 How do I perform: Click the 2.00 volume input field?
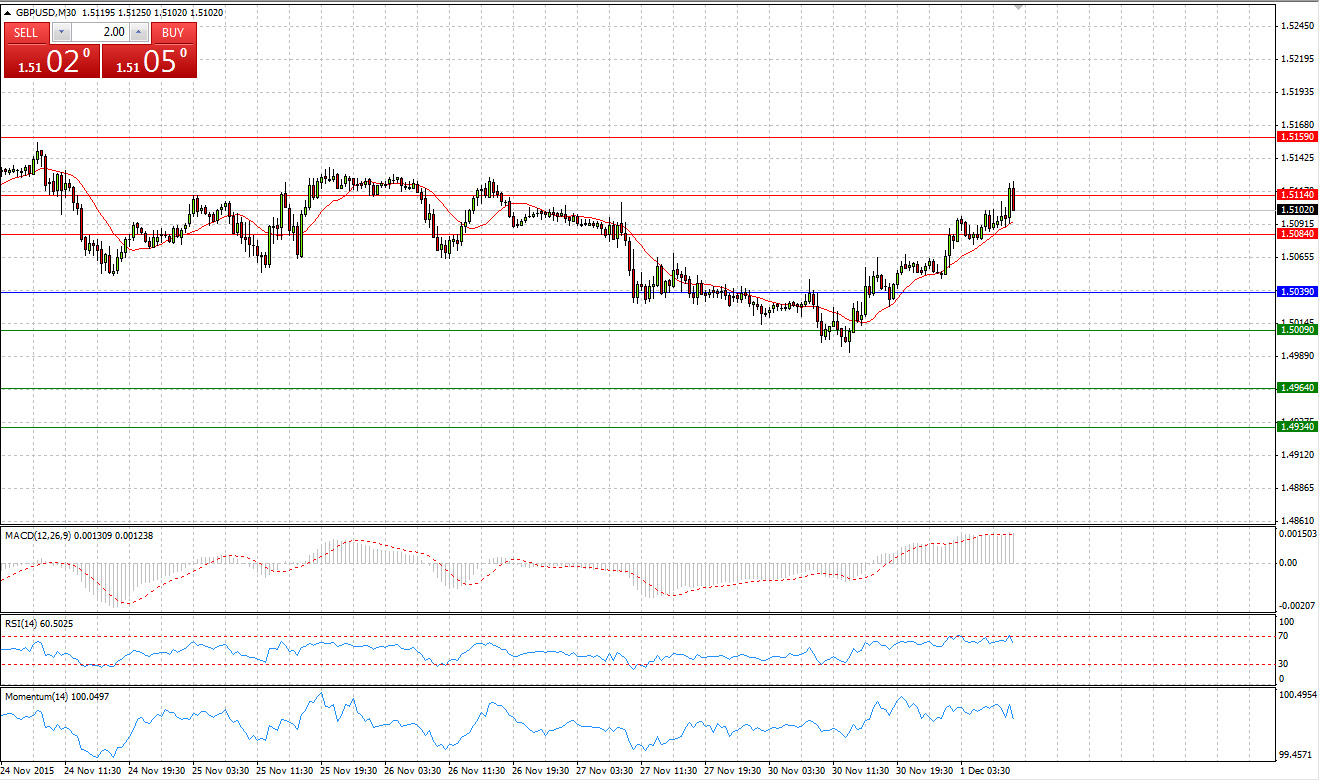click(100, 32)
